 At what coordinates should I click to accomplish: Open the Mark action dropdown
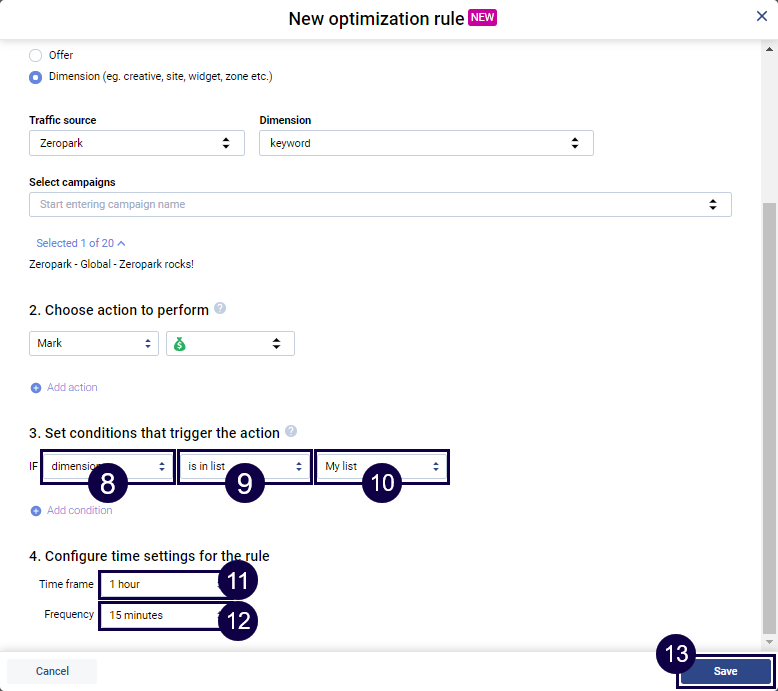point(93,343)
